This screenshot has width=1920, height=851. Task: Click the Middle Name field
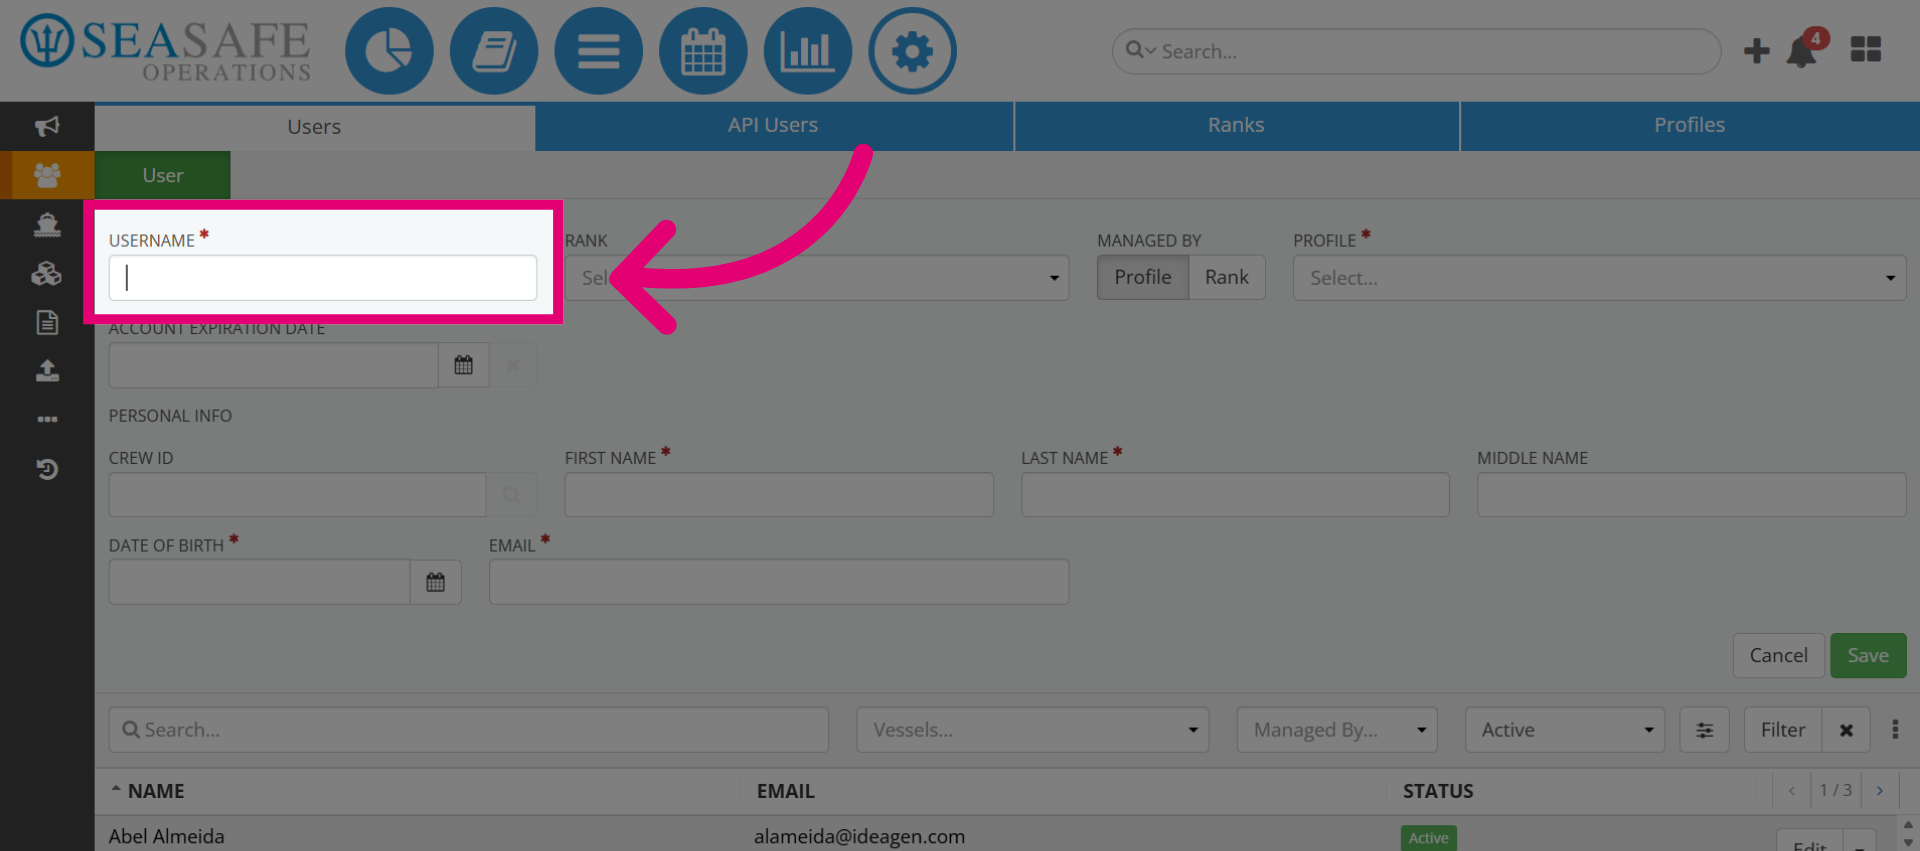point(1691,494)
